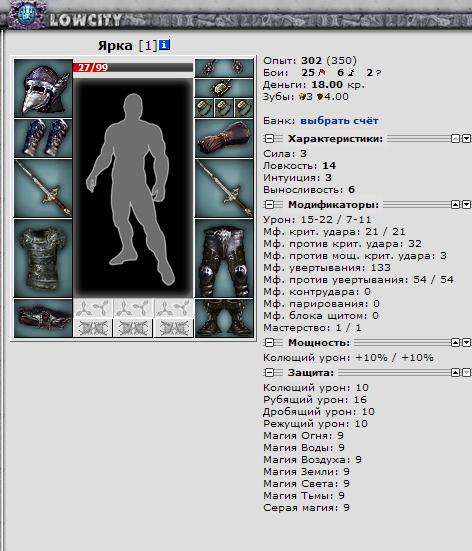The height and width of the screenshot is (551, 472).
Task: Click the helmet equipment slot
Action: tap(43, 88)
